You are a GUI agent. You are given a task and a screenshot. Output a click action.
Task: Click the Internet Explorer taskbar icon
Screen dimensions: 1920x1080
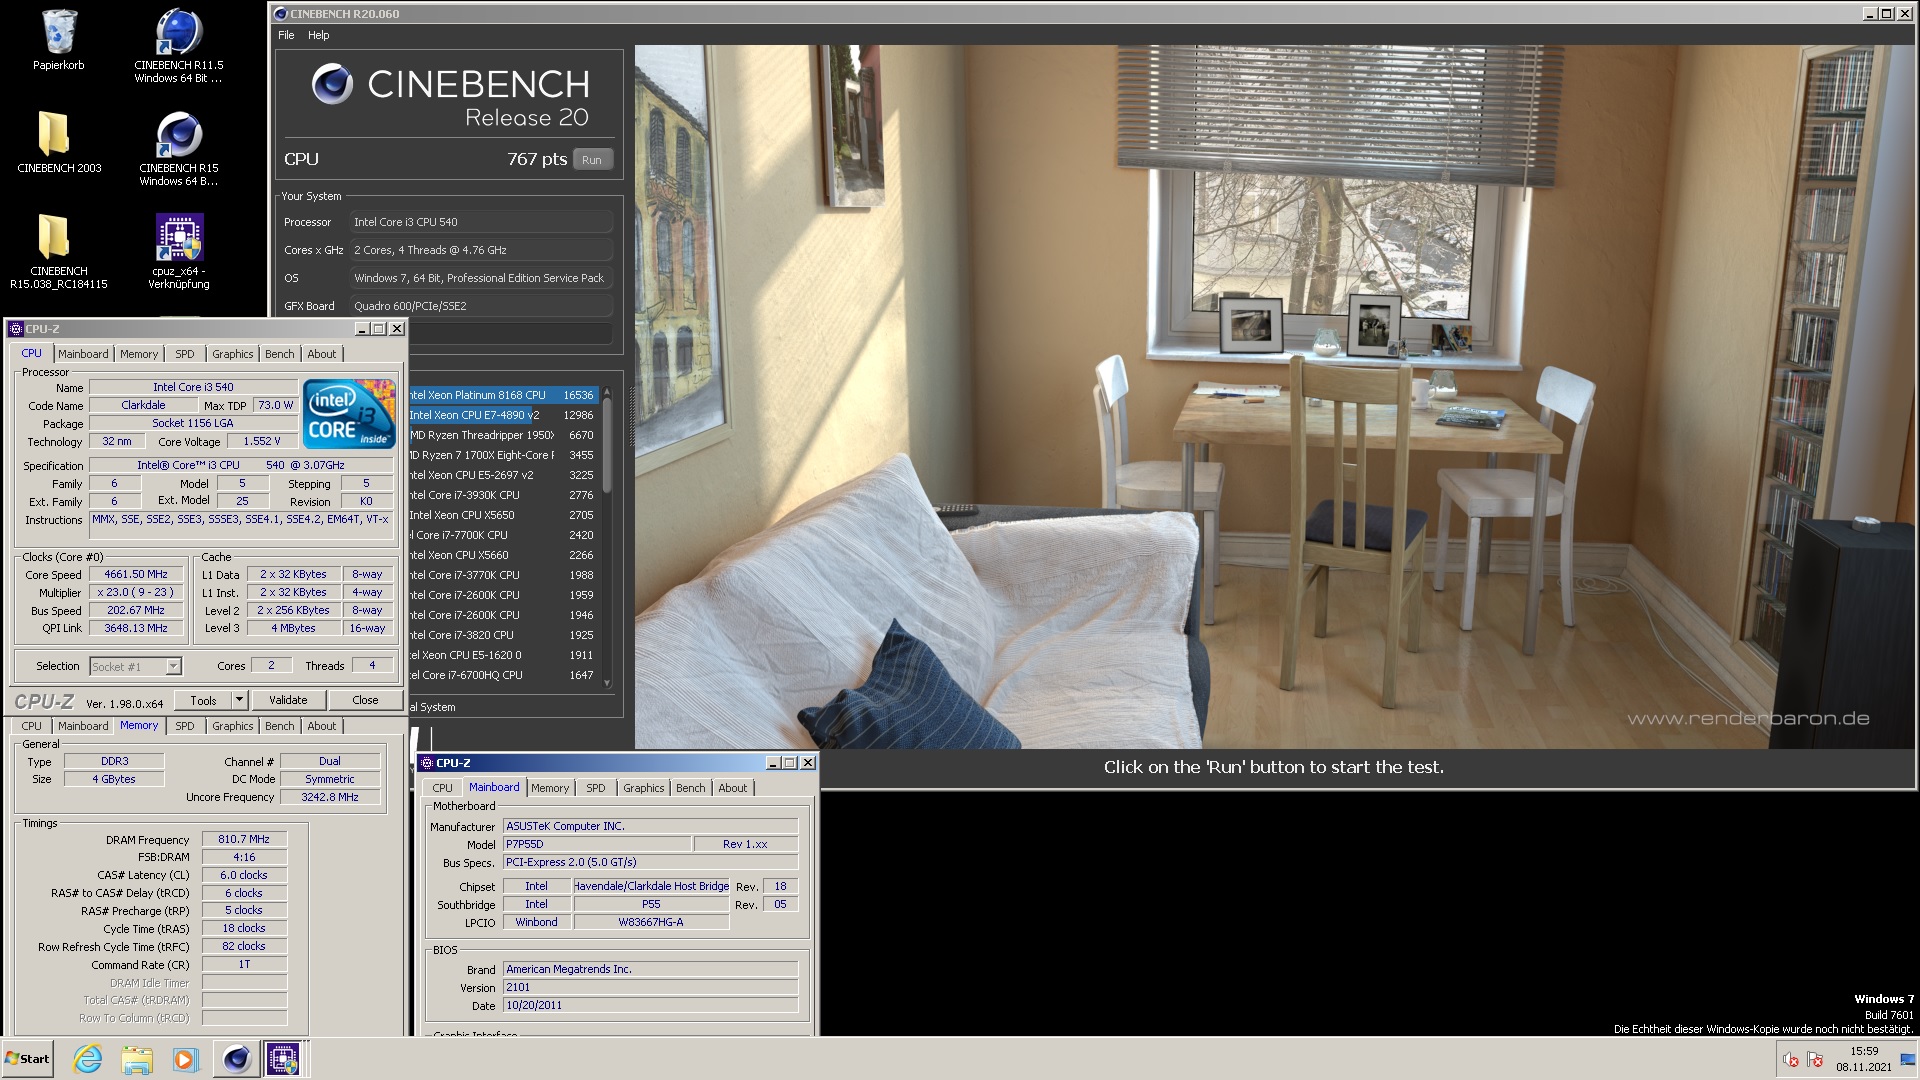click(88, 1059)
